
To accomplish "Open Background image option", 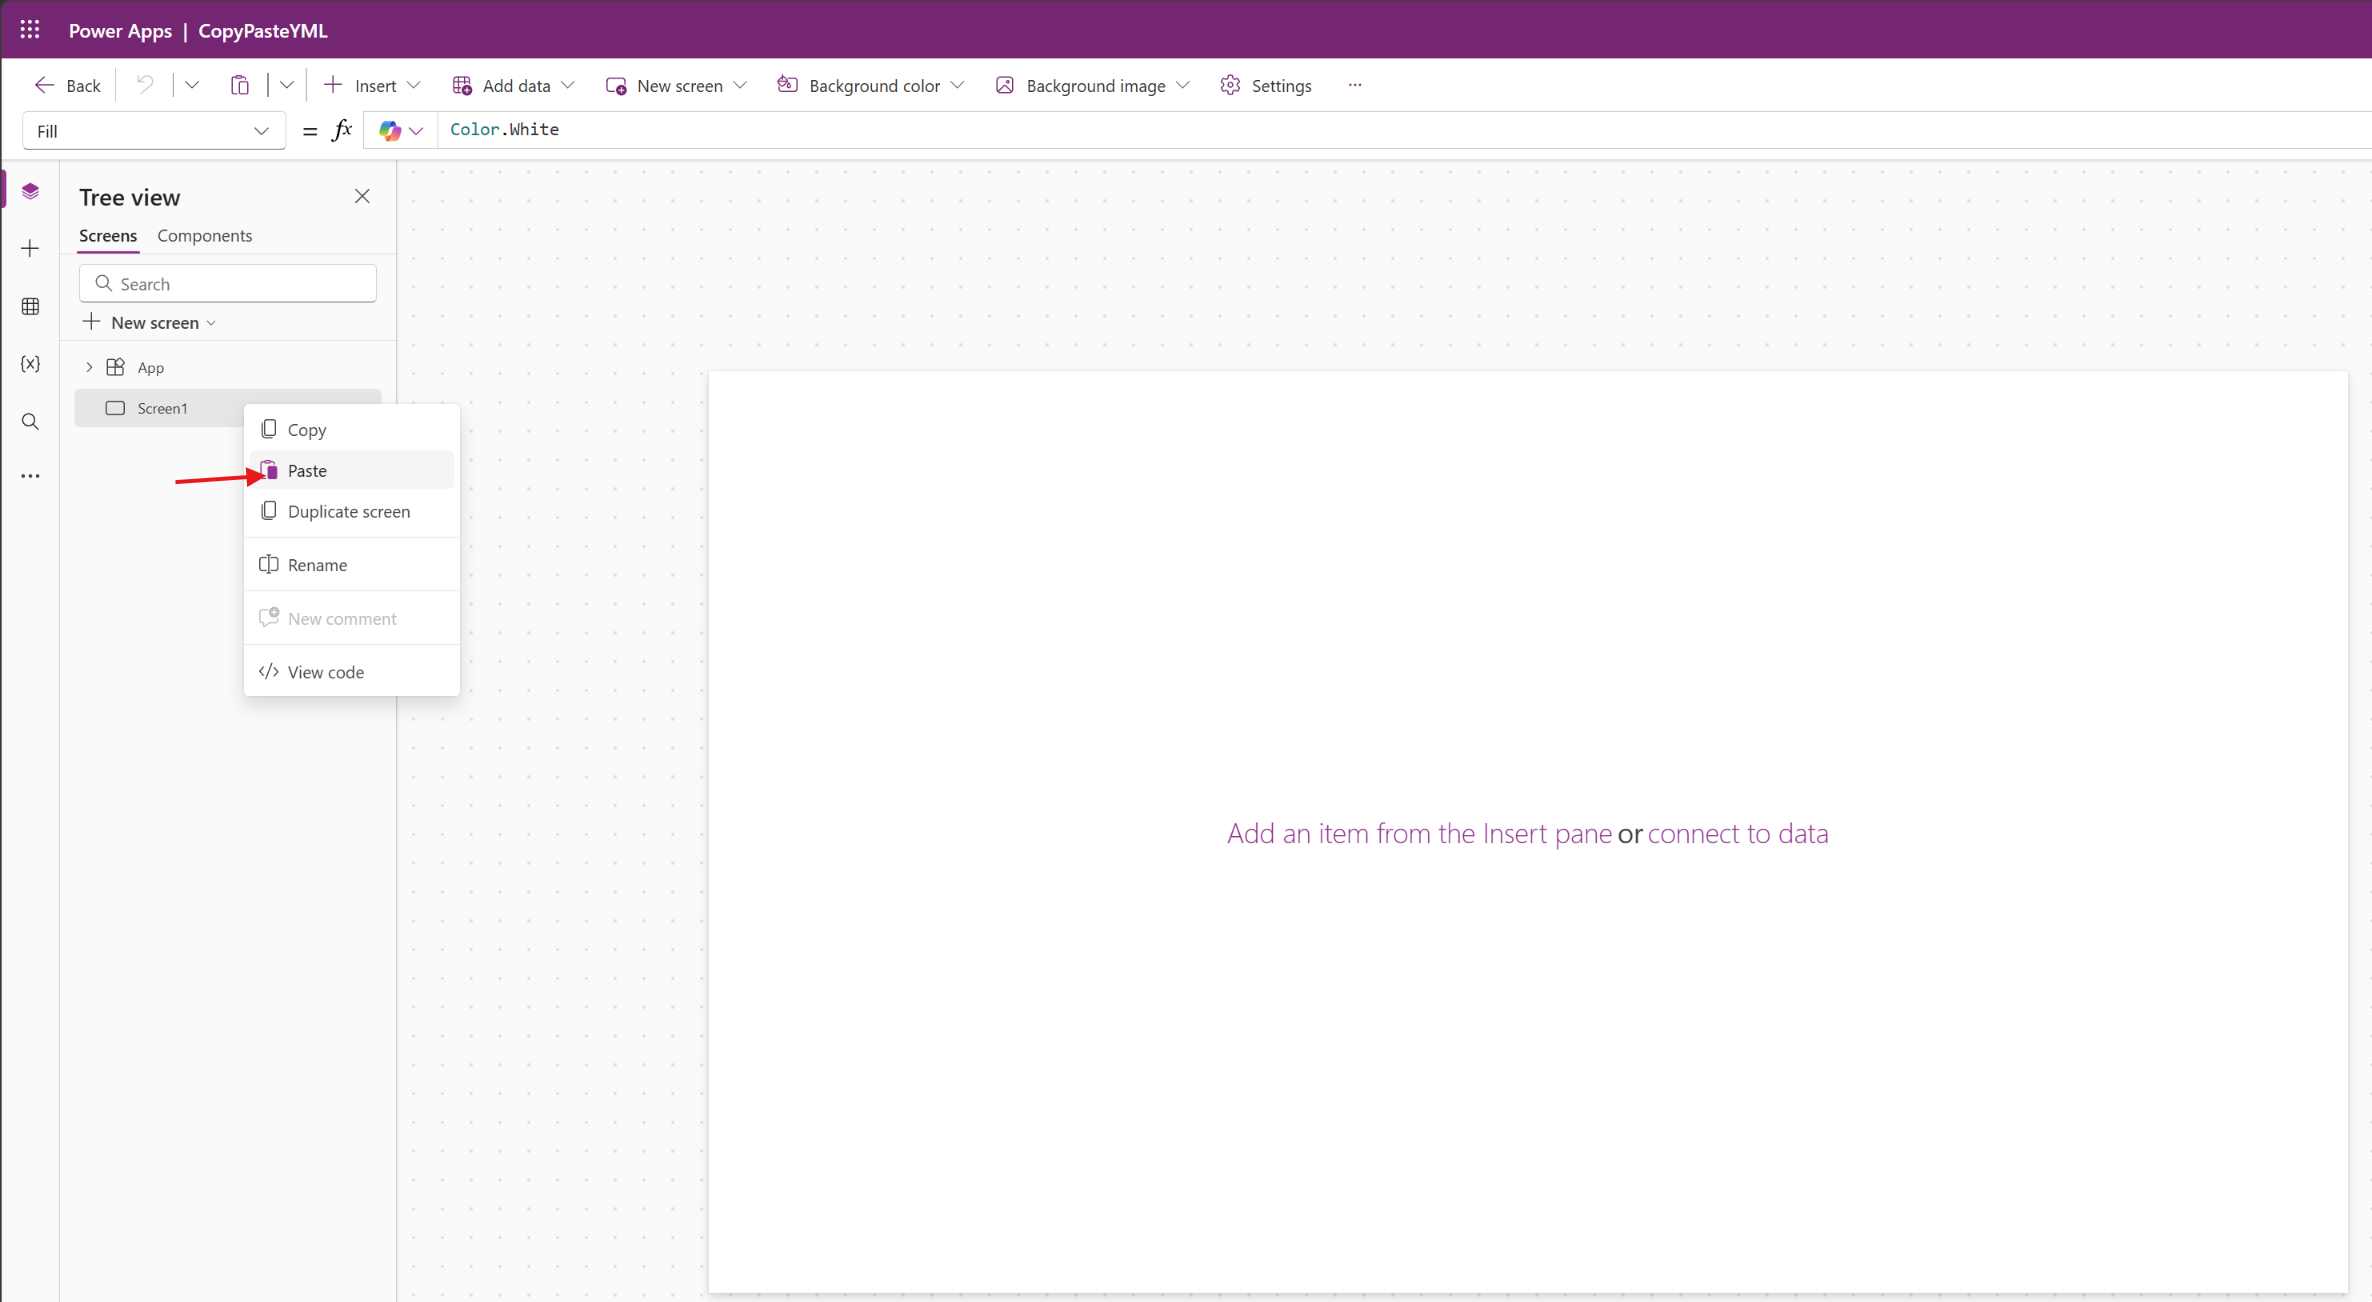I will [x=1080, y=86].
